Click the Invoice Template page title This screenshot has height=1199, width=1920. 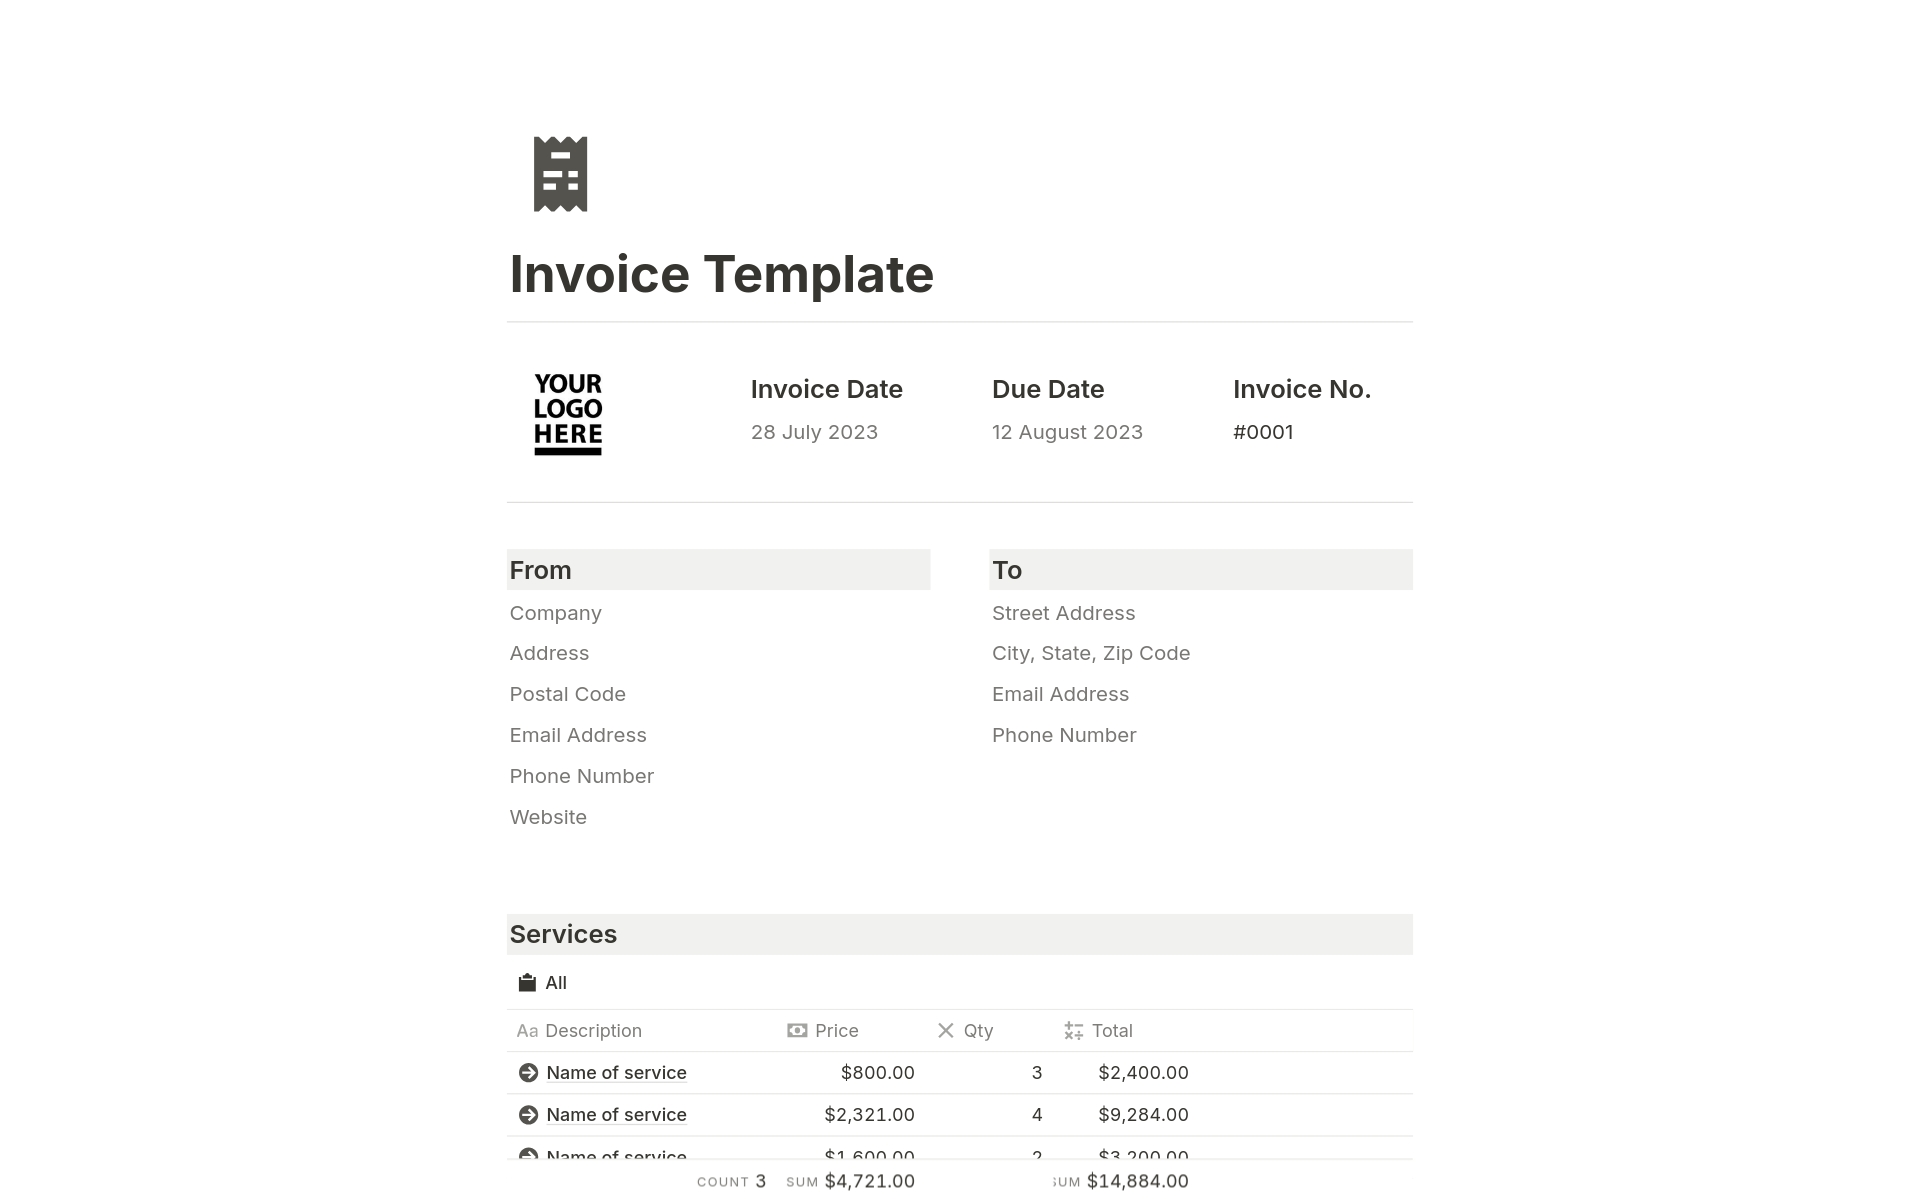click(721, 274)
